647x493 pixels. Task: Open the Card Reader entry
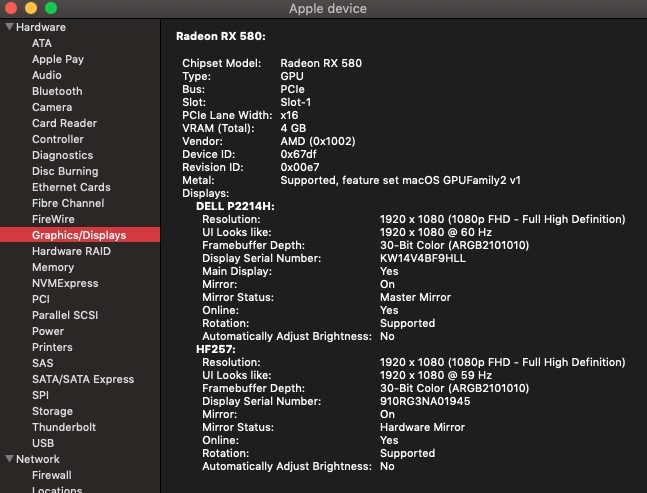(64, 123)
